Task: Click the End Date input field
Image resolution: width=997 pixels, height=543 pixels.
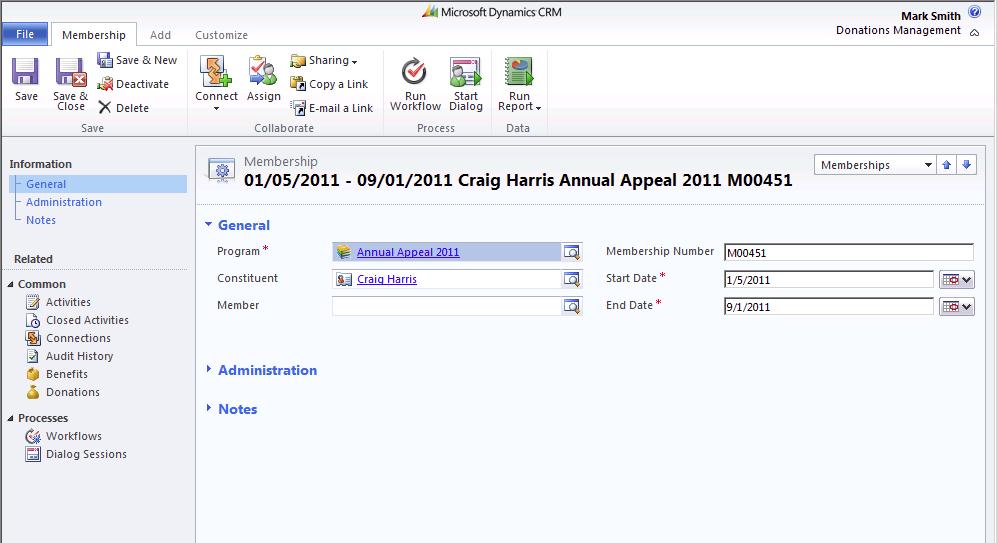Action: 829,307
